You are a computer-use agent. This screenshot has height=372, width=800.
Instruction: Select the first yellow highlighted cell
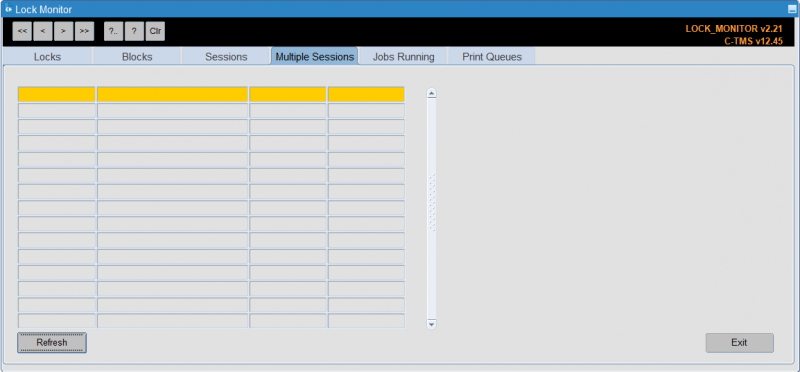coord(57,94)
